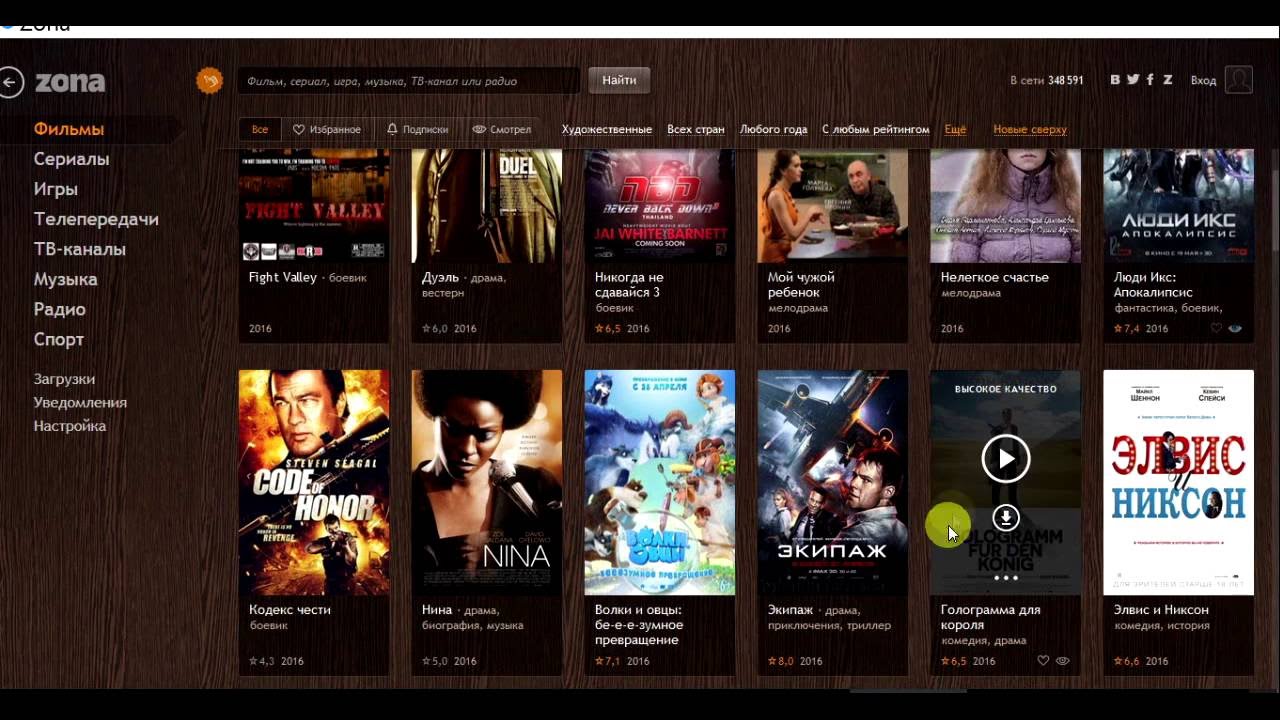
Task: Click the orange Zona round logo icon
Action: [x=210, y=81]
